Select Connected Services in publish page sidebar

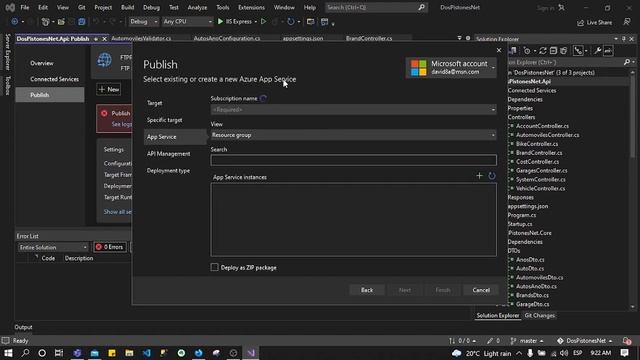pos(54,79)
